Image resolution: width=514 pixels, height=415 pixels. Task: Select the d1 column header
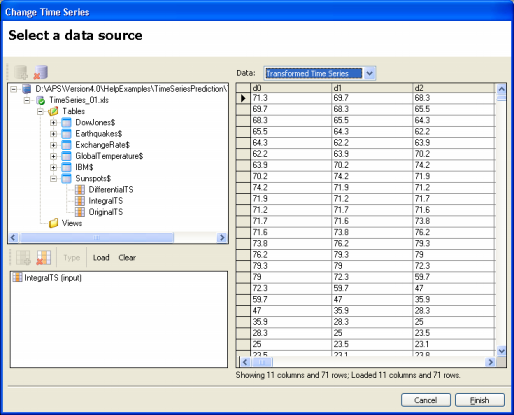coord(372,88)
